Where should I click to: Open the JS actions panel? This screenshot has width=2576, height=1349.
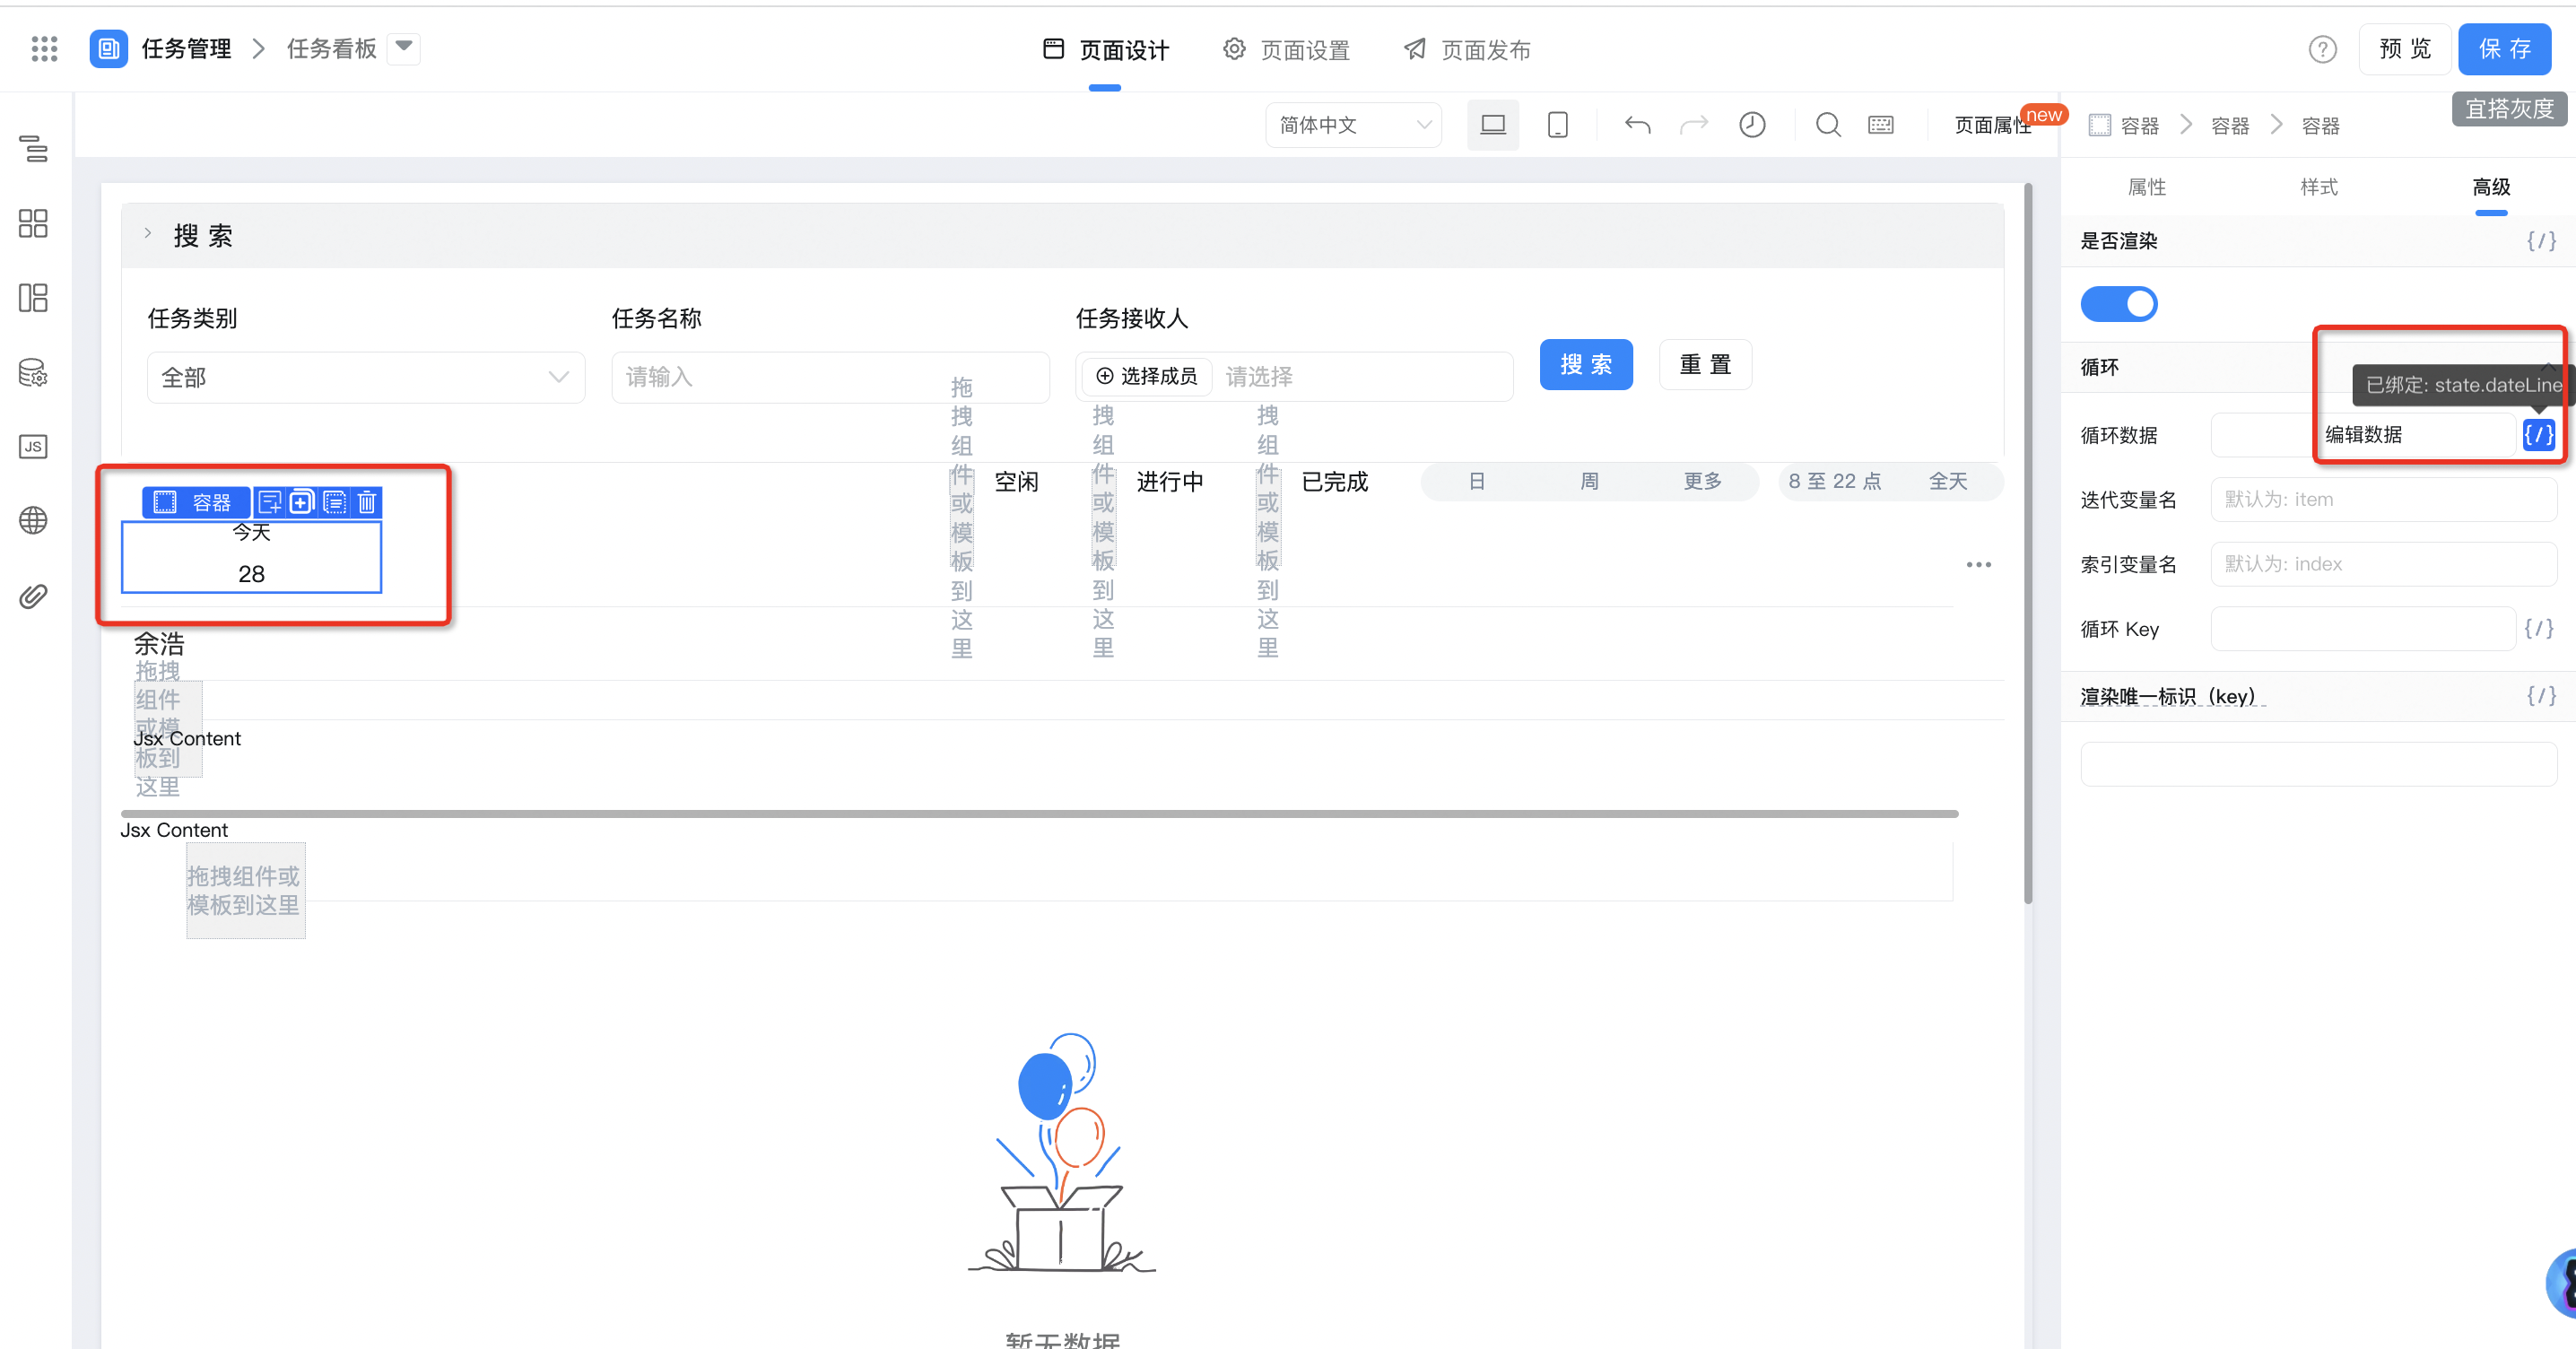[33, 446]
